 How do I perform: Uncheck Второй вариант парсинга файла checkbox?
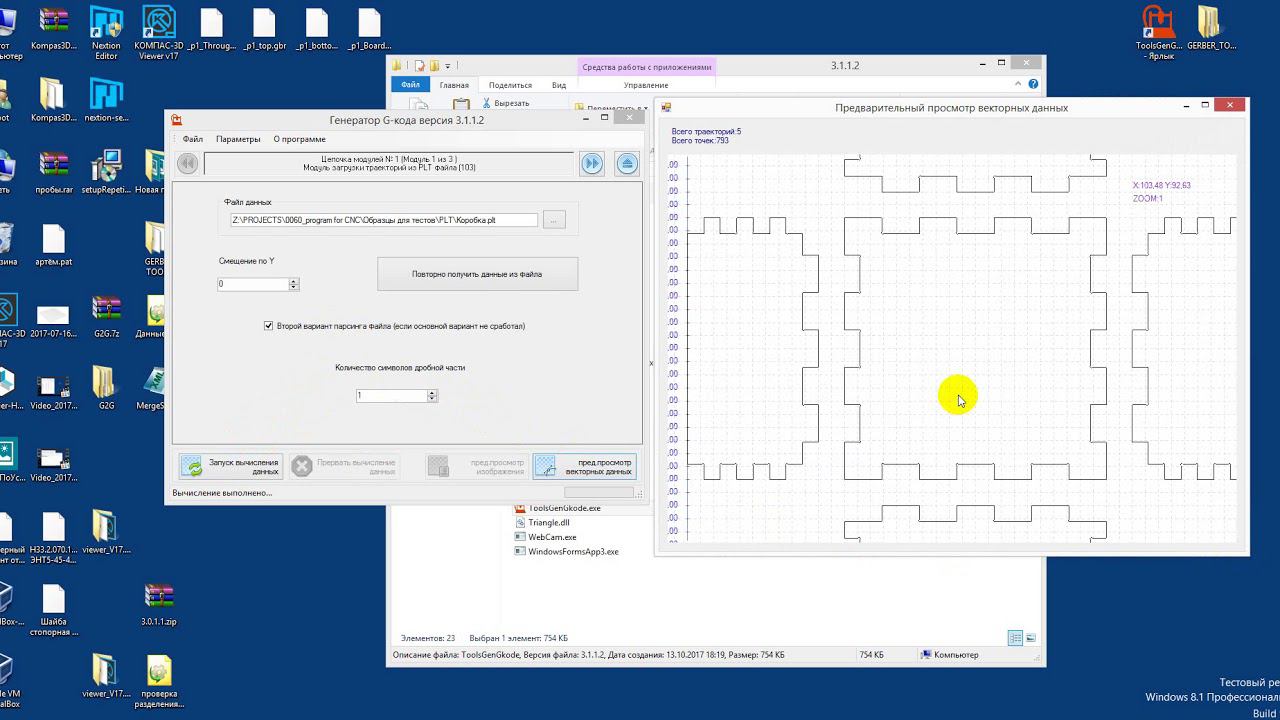(268, 326)
